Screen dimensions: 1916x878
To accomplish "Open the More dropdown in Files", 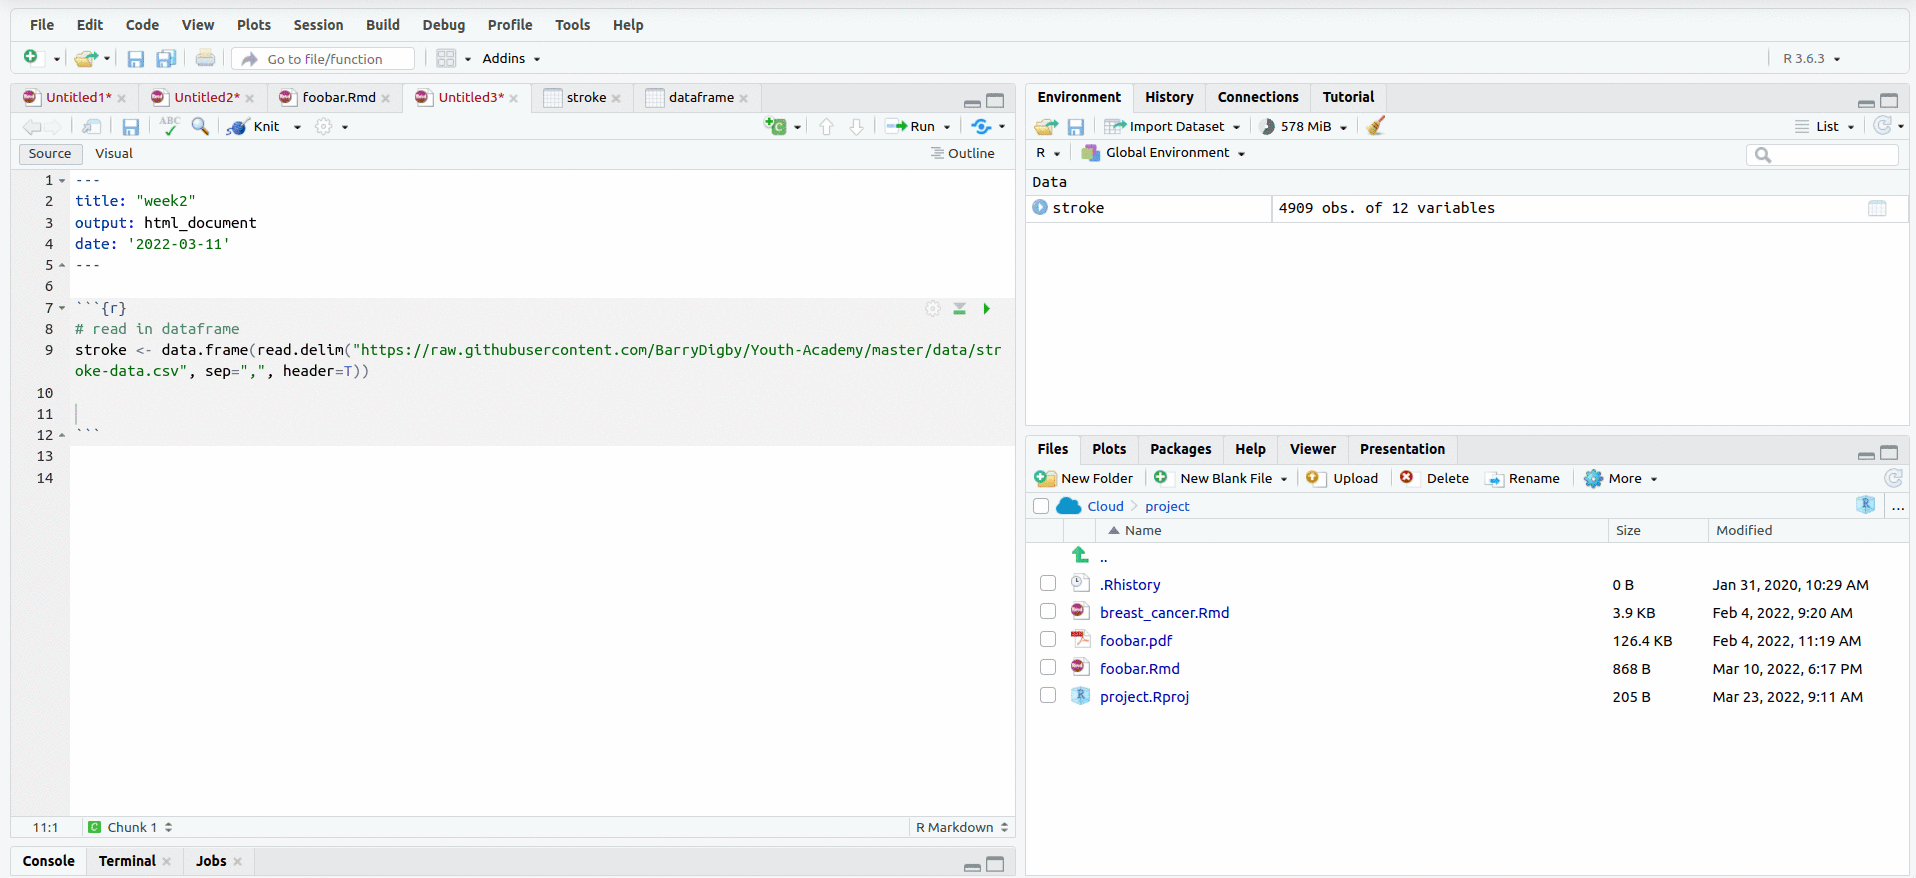I will point(1621,478).
